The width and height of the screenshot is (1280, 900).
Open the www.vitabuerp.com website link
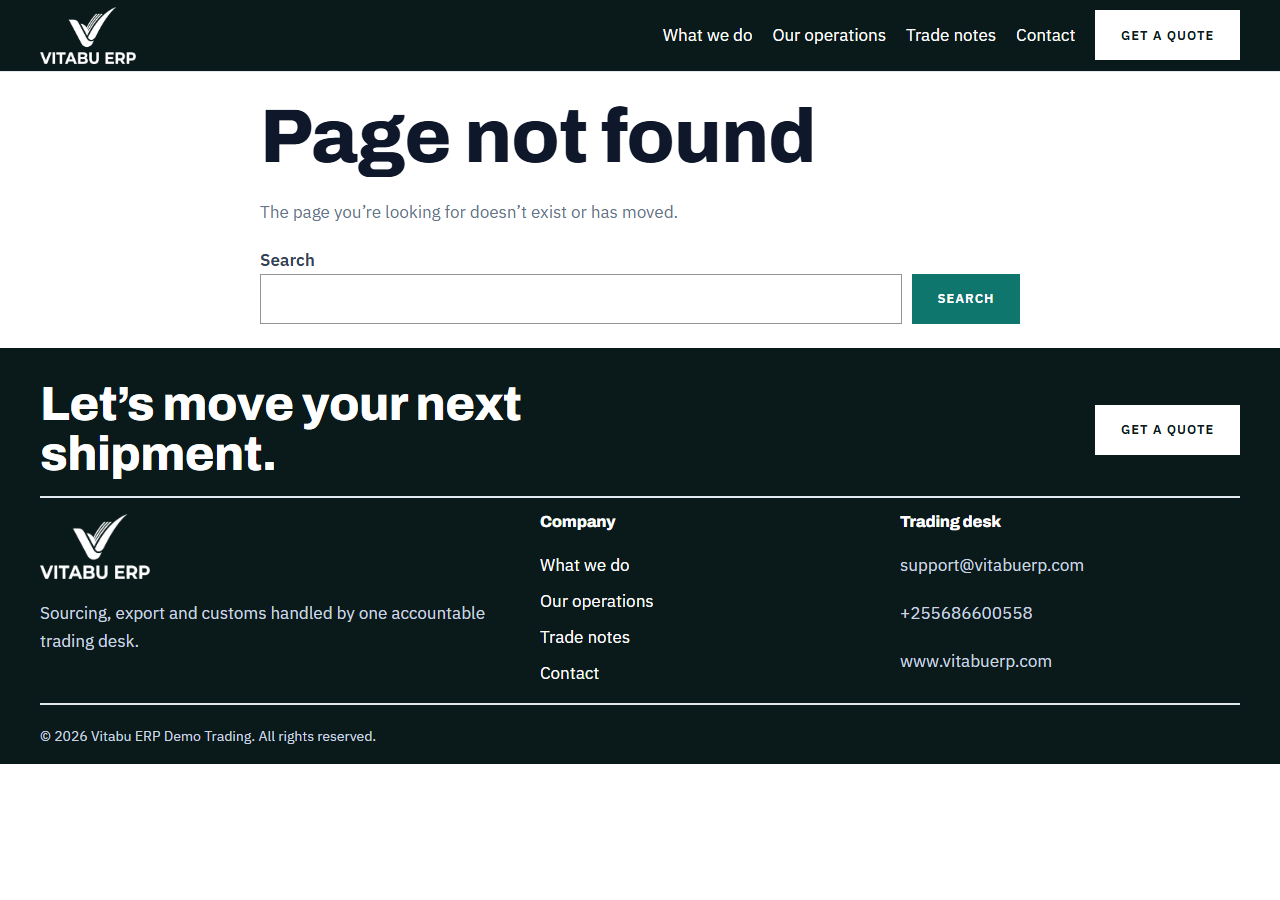976,661
